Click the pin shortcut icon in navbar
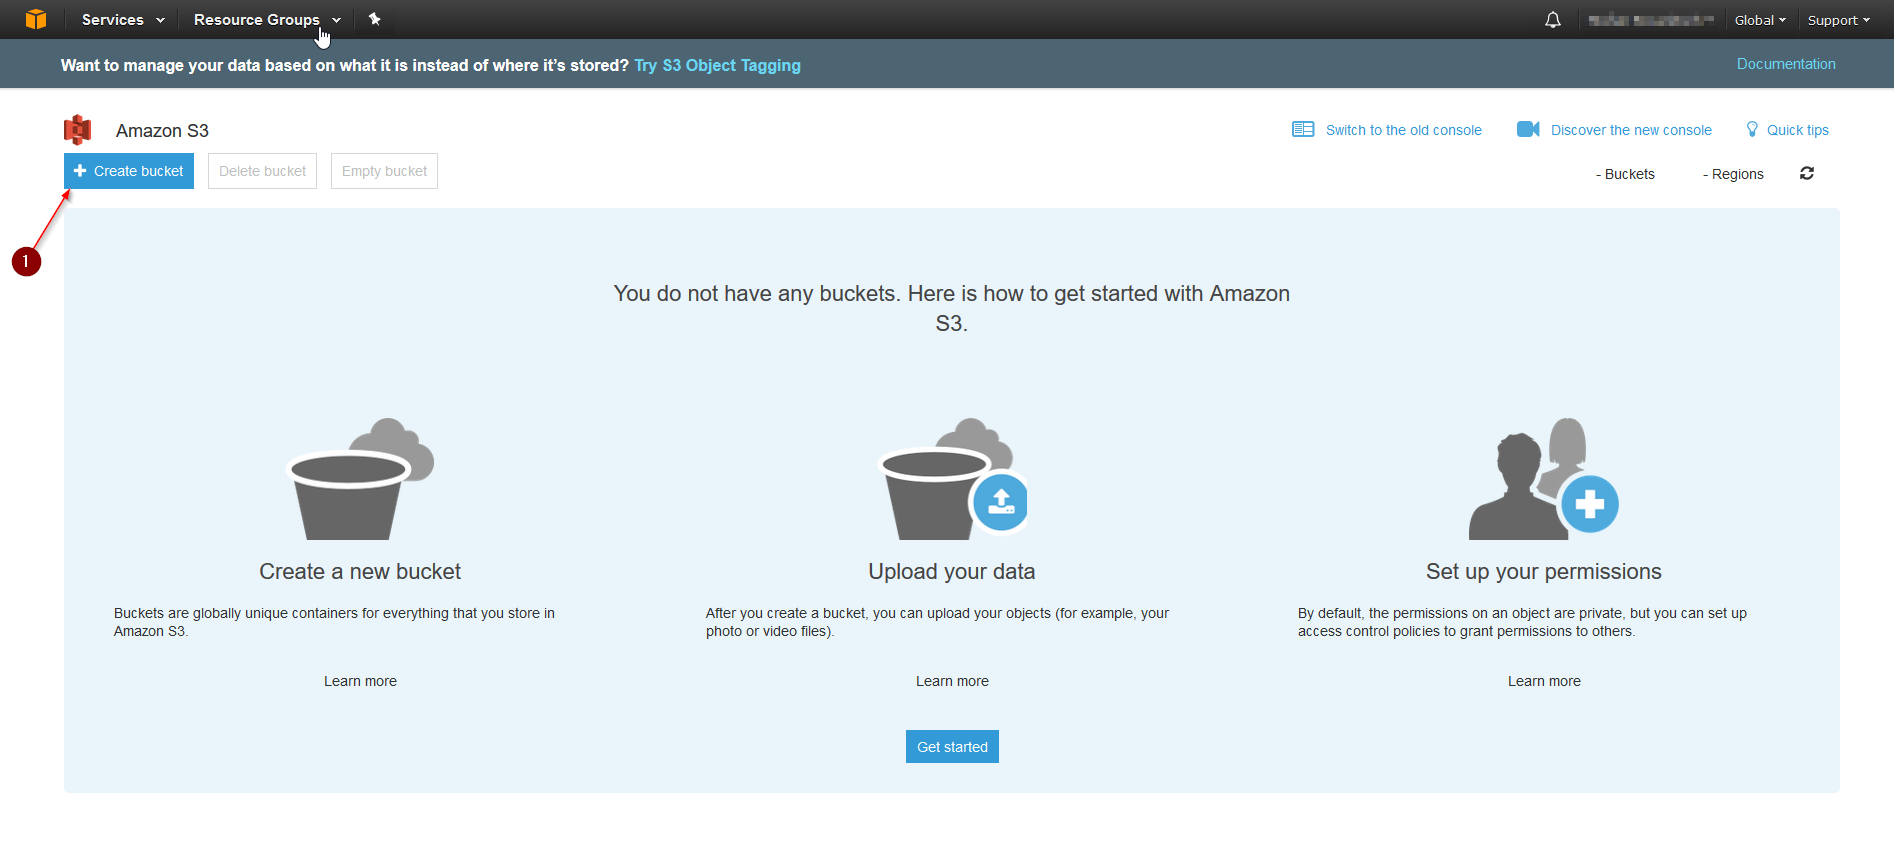Viewport: 1894px width, 847px height. 375,19
